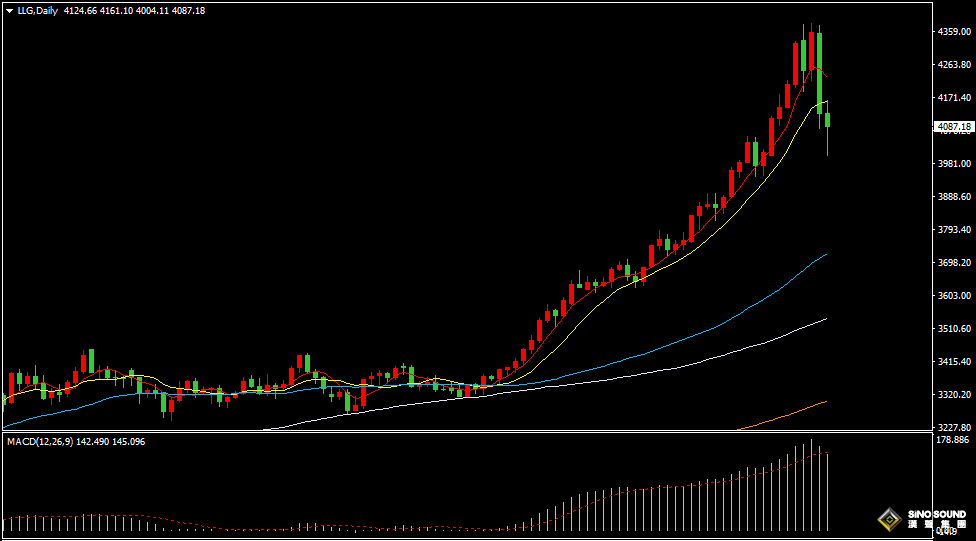This screenshot has width=976, height=541.
Task: Click the 3227.80 price axis label
Action: point(954,428)
